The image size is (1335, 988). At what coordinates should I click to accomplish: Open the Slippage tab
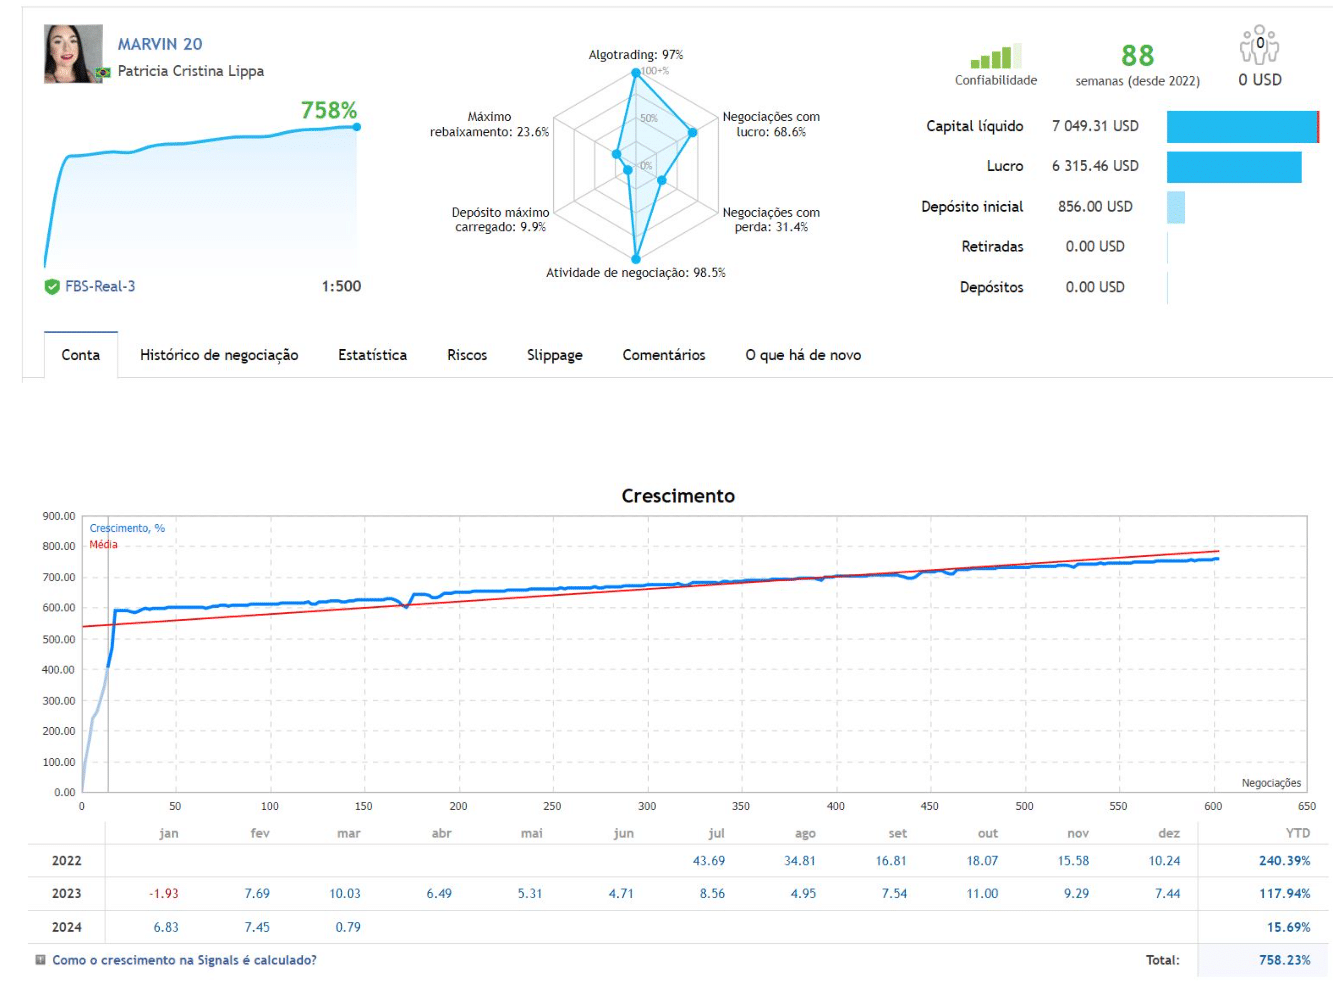(x=554, y=355)
